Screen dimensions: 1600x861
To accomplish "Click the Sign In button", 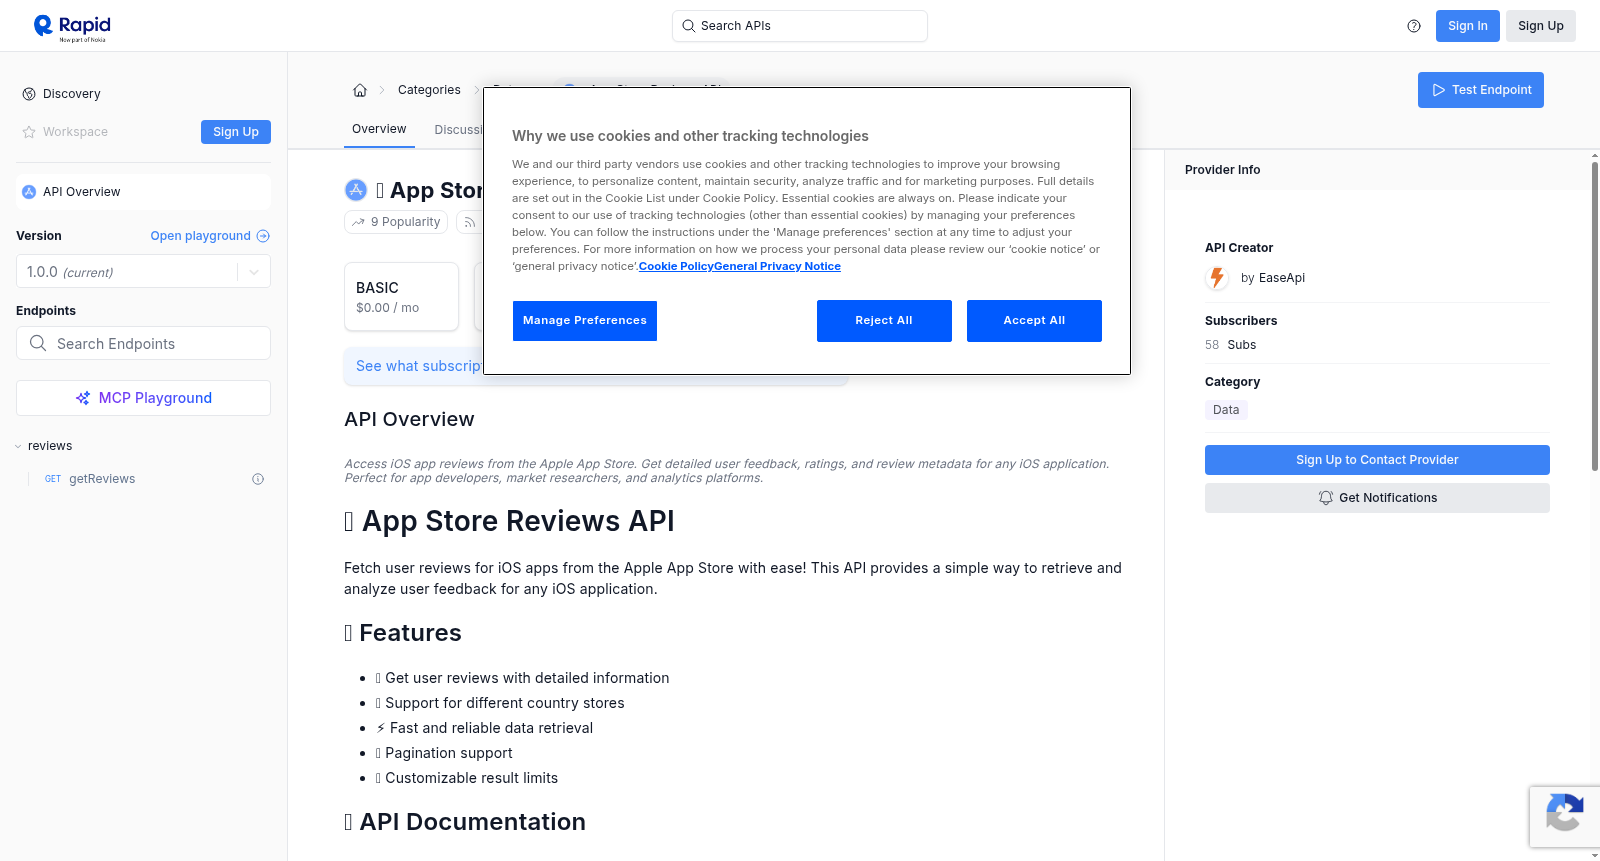I will 1467,26.
